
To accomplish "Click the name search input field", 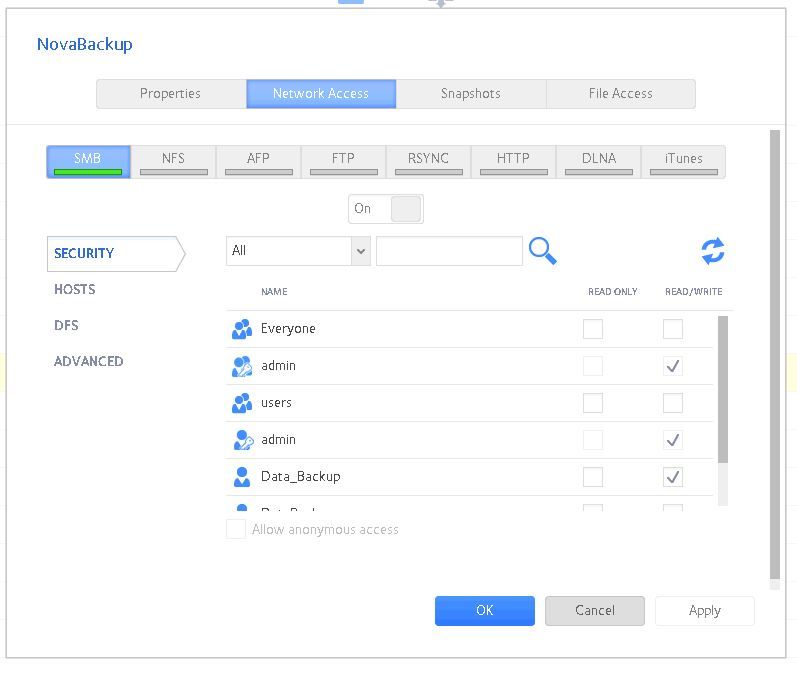I will [x=449, y=251].
